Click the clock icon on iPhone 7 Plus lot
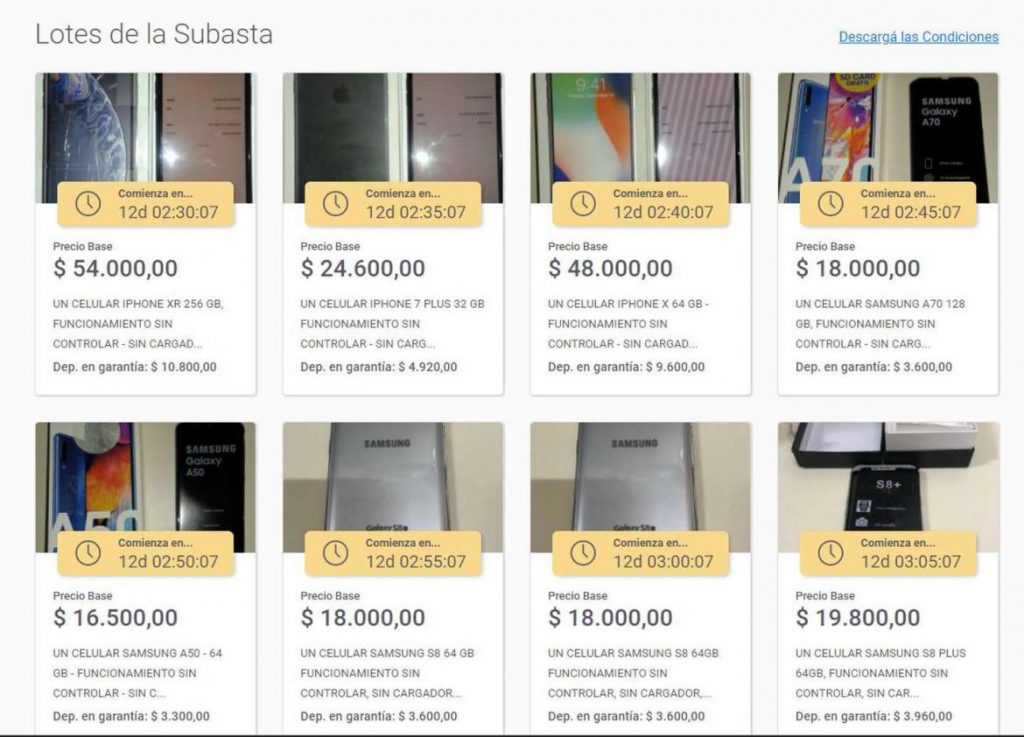 [x=335, y=204]
